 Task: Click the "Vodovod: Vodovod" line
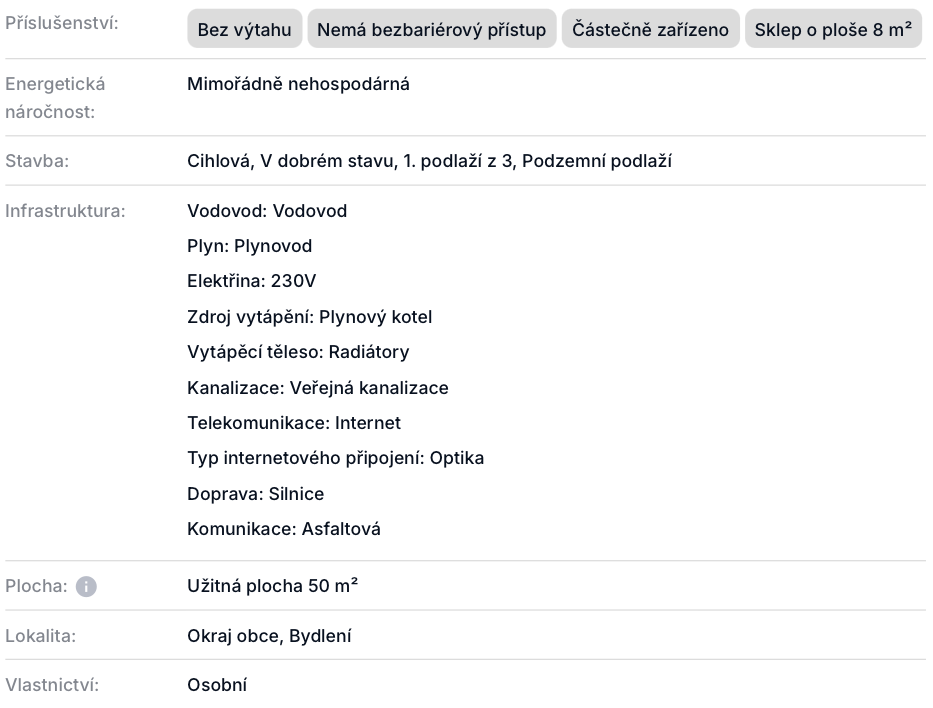point(267,211)
